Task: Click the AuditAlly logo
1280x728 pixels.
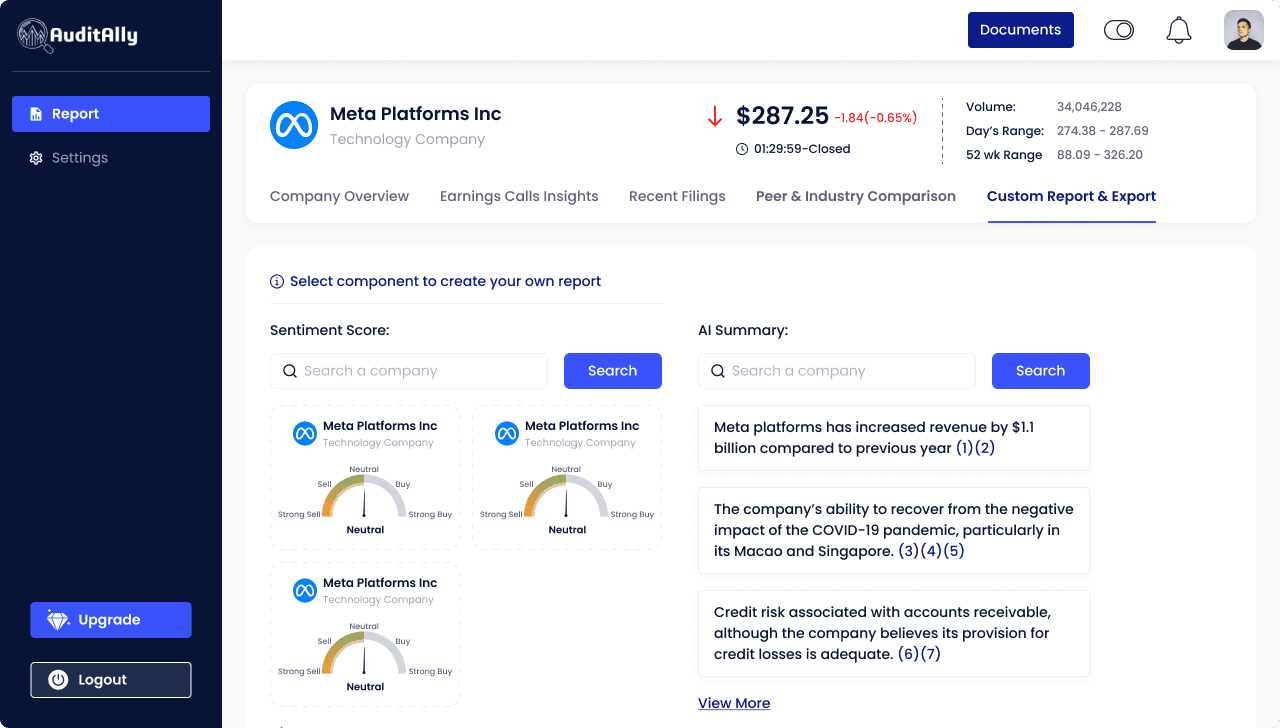Action: pos(78,36)
